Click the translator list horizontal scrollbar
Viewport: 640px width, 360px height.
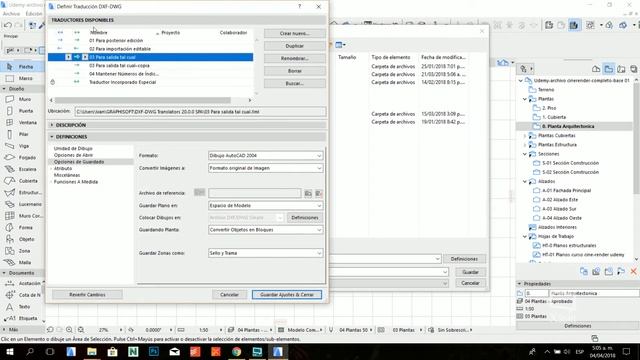pyautogui.click(x=143, y=100)
